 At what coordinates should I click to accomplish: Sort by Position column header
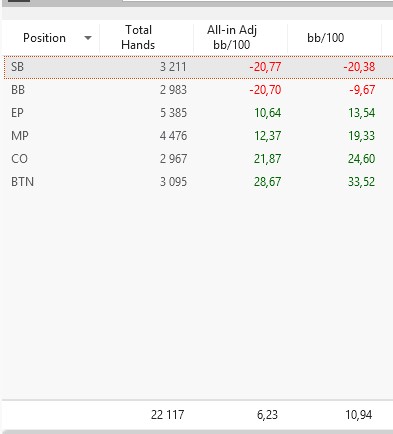coord(44,38)
